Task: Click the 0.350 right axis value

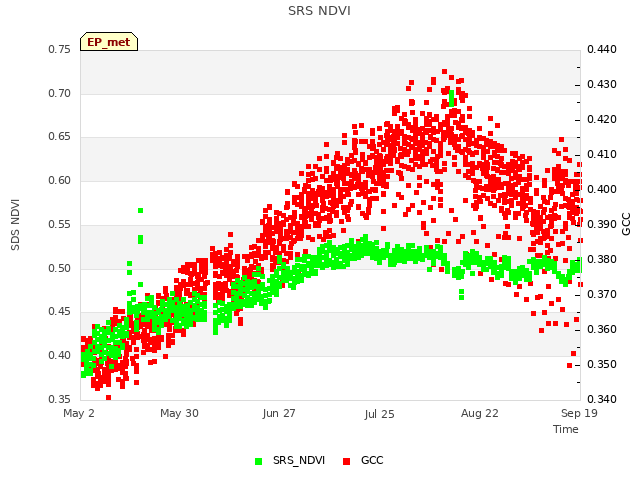Action: [602, 364]
